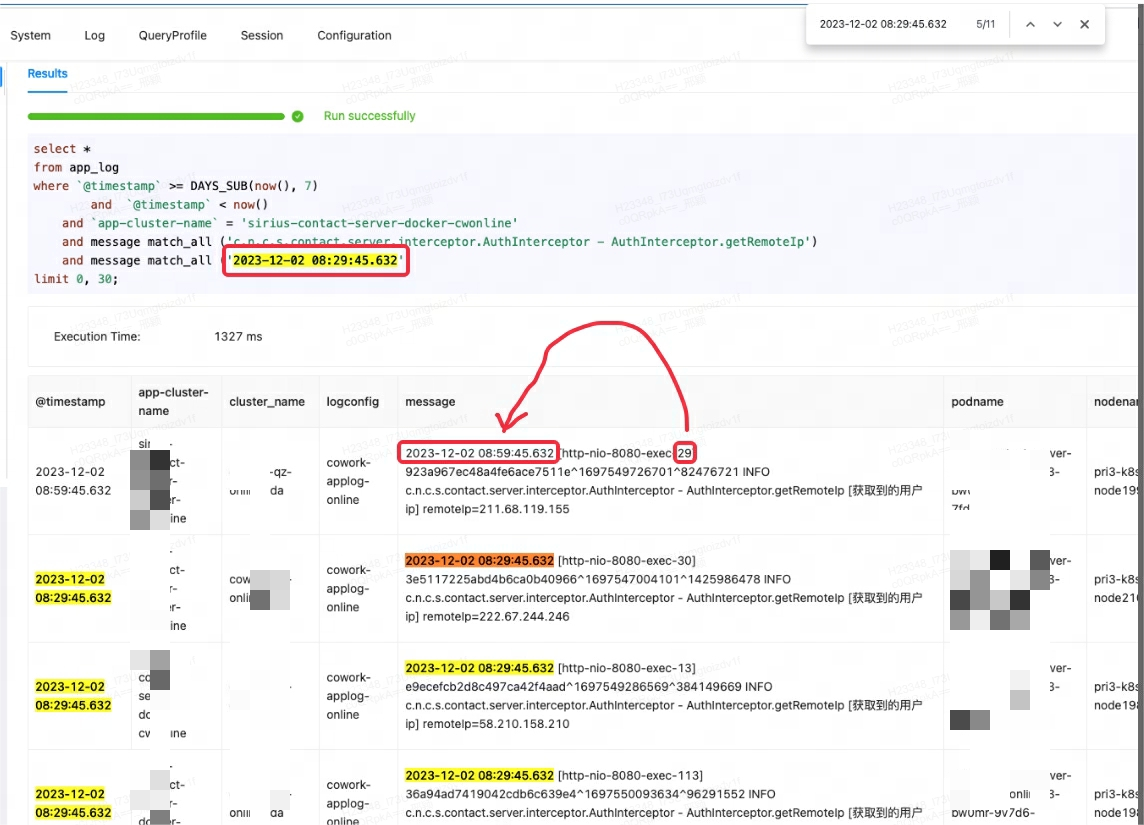1144x825 pixels.
Task: Click the highlighted timestamp in the SQL query
Action: [x=317, y=261]
